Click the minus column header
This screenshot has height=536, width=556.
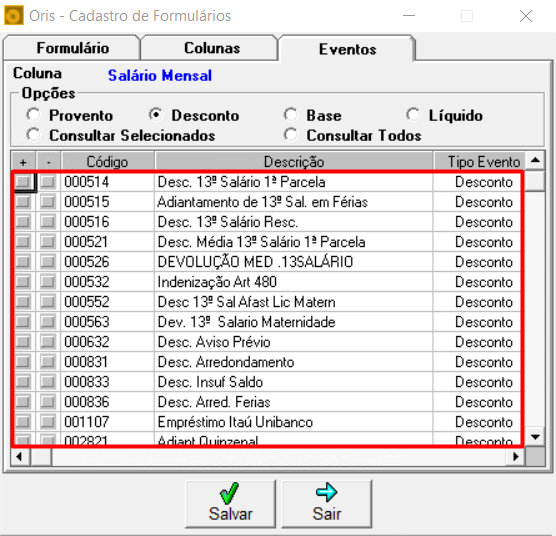[48, 162]
